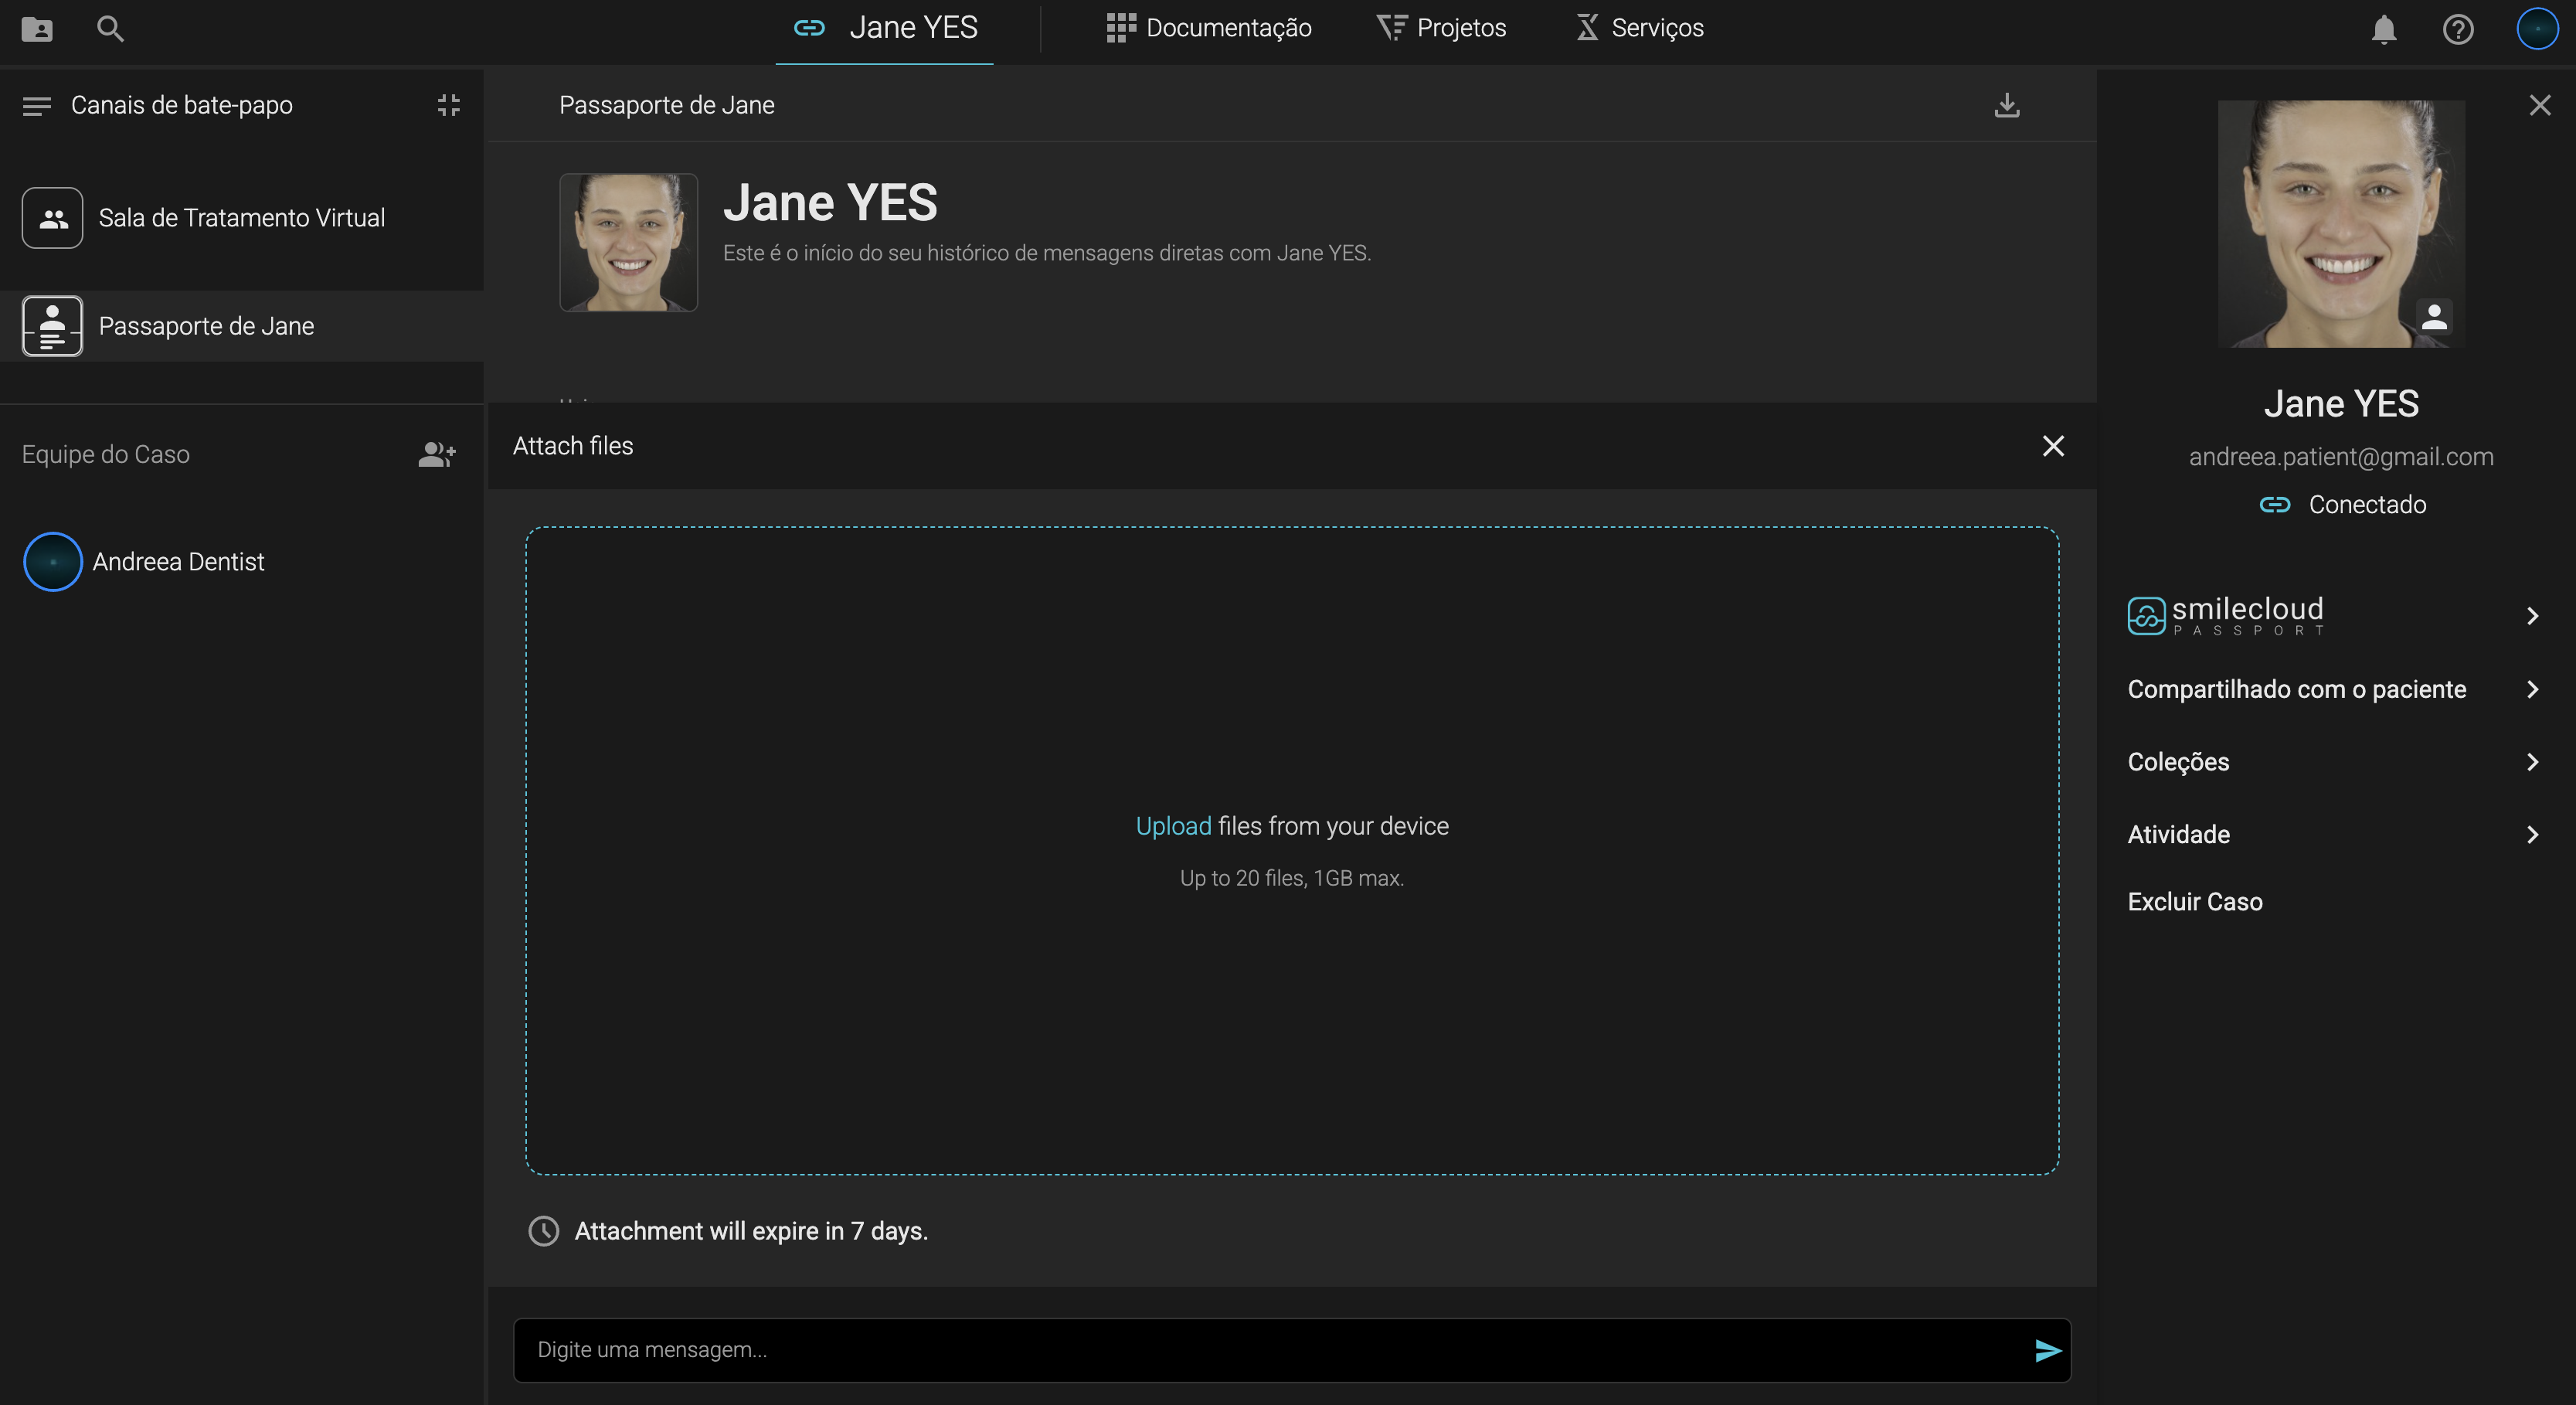The image size is (2576, 1405).
Task: Click the send message arrow
Action: click(x=2047, y=1351)
